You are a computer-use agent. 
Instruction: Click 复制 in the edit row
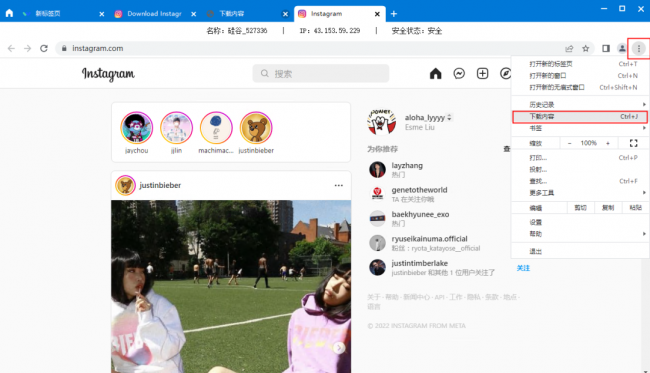[608, 208]
